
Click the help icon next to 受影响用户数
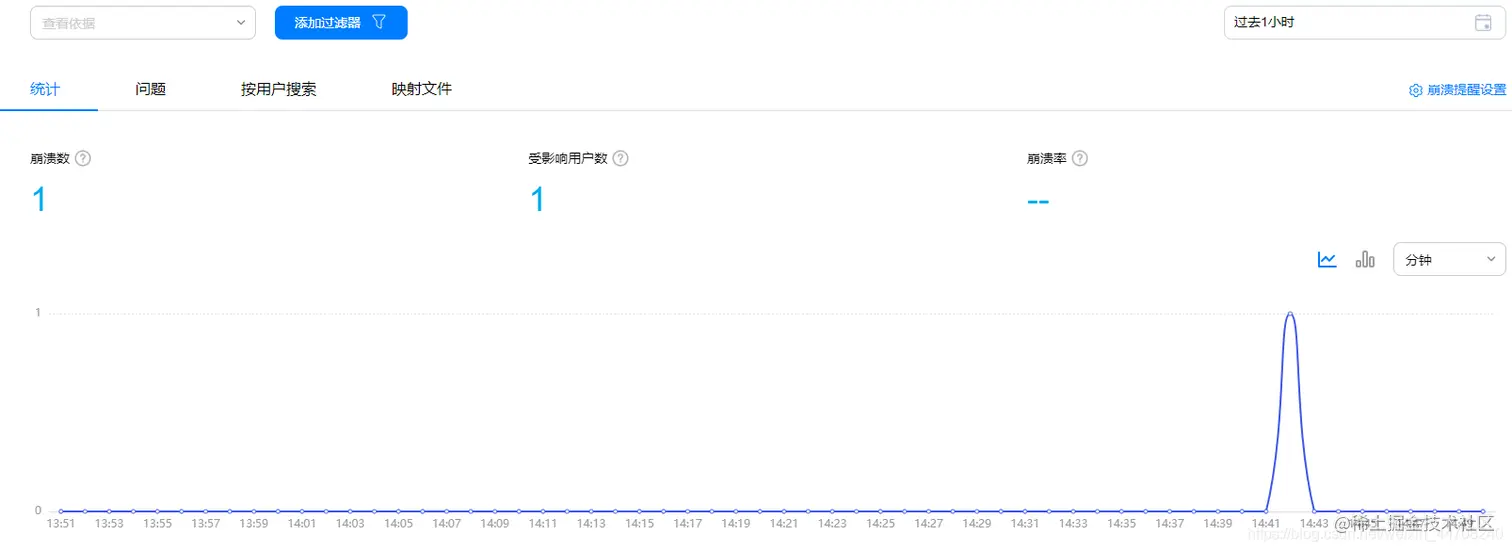[x=620, y=158]
